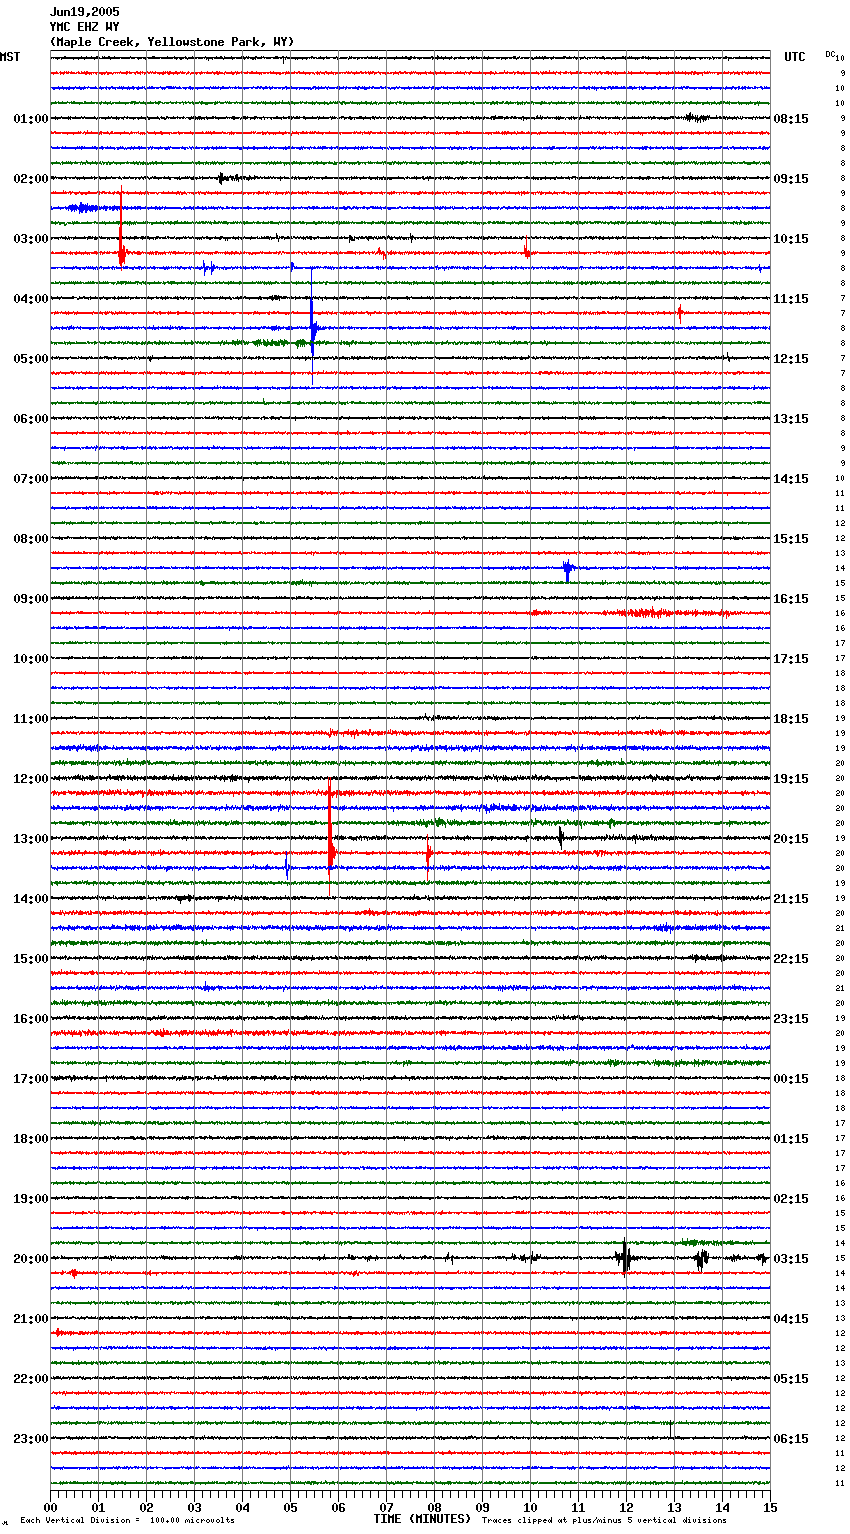The width and height of the screenshot is (850, 1534).
Task: Mark the black burst near minute 13.5 at 20:00
Action: 701,1258
